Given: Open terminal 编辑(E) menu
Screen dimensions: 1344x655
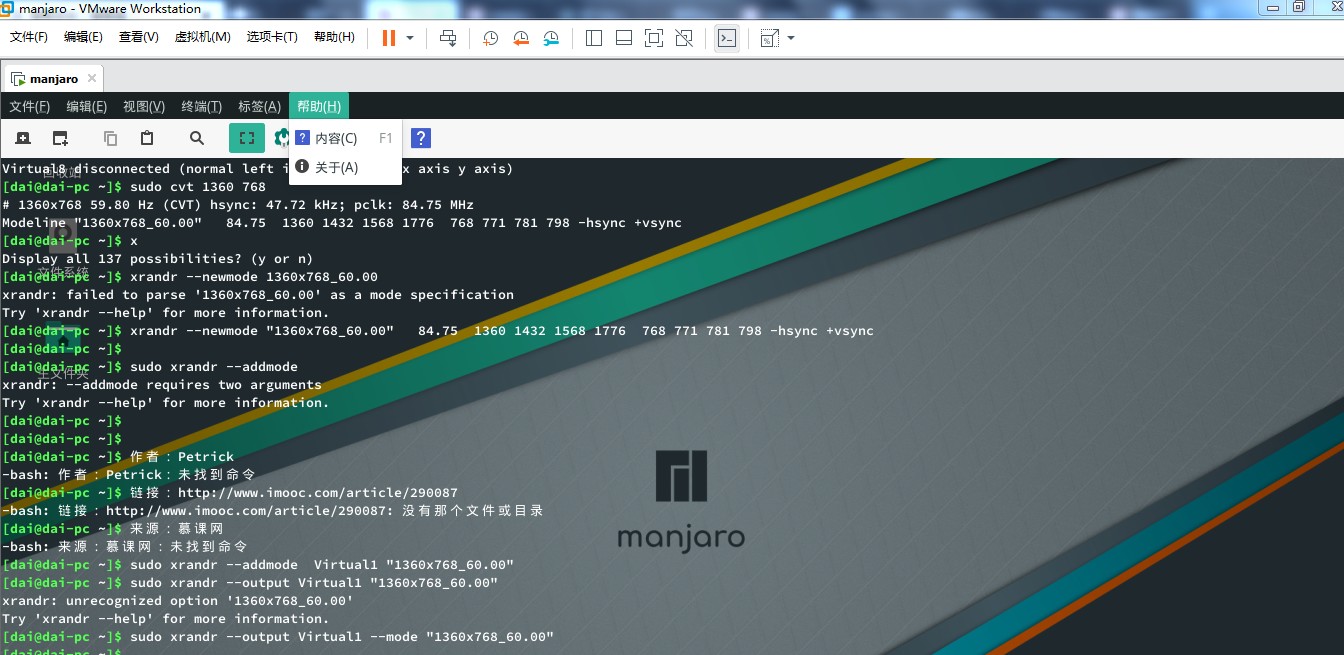Looking at the screenshot, I should click(x=86, y=106).
